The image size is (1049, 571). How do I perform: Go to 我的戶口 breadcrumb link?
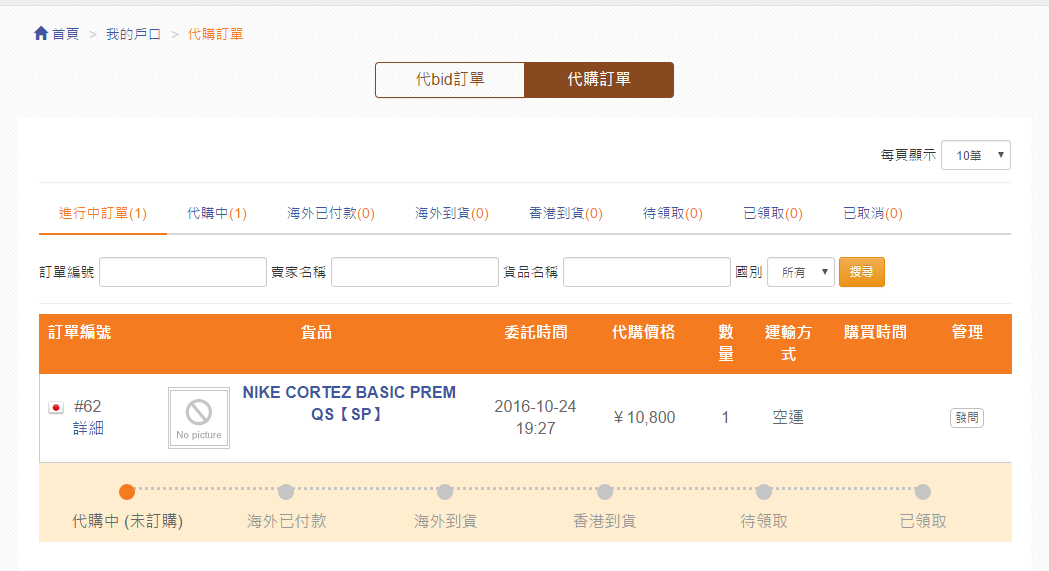pos(133,34)
